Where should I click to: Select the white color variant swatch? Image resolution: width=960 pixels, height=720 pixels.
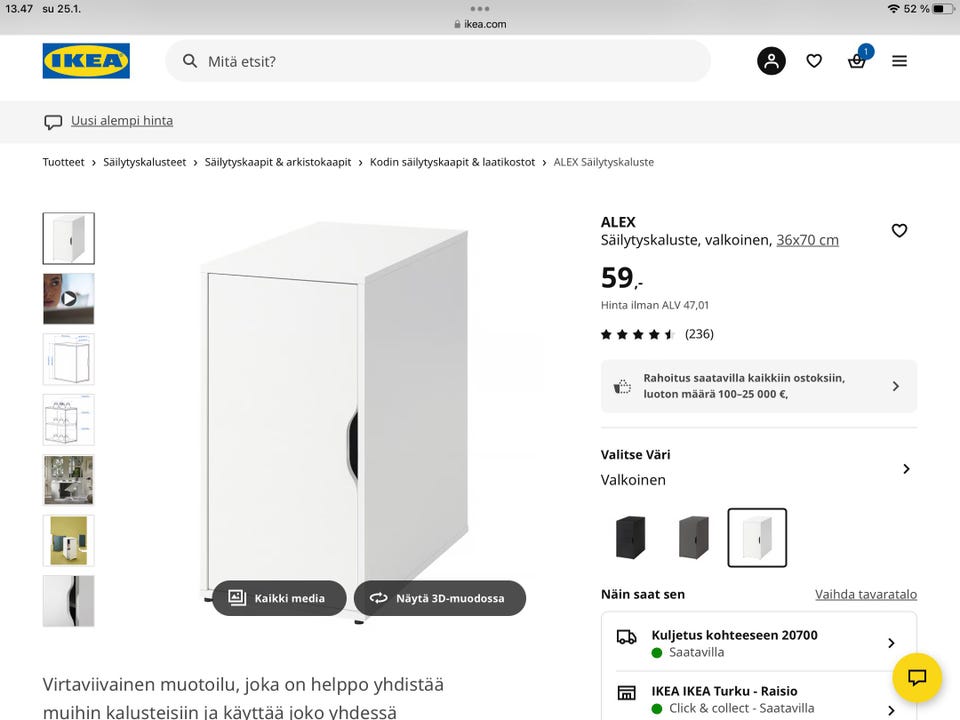click(x=757, y=537)
